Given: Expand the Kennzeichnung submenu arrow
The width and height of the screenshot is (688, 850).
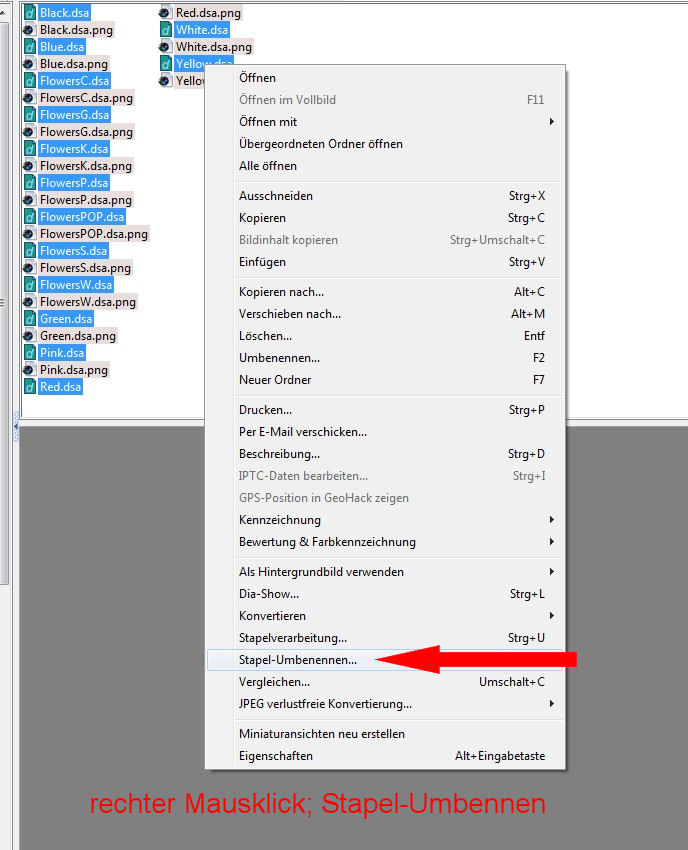Looking at the screenshot, I should [551, 519].
